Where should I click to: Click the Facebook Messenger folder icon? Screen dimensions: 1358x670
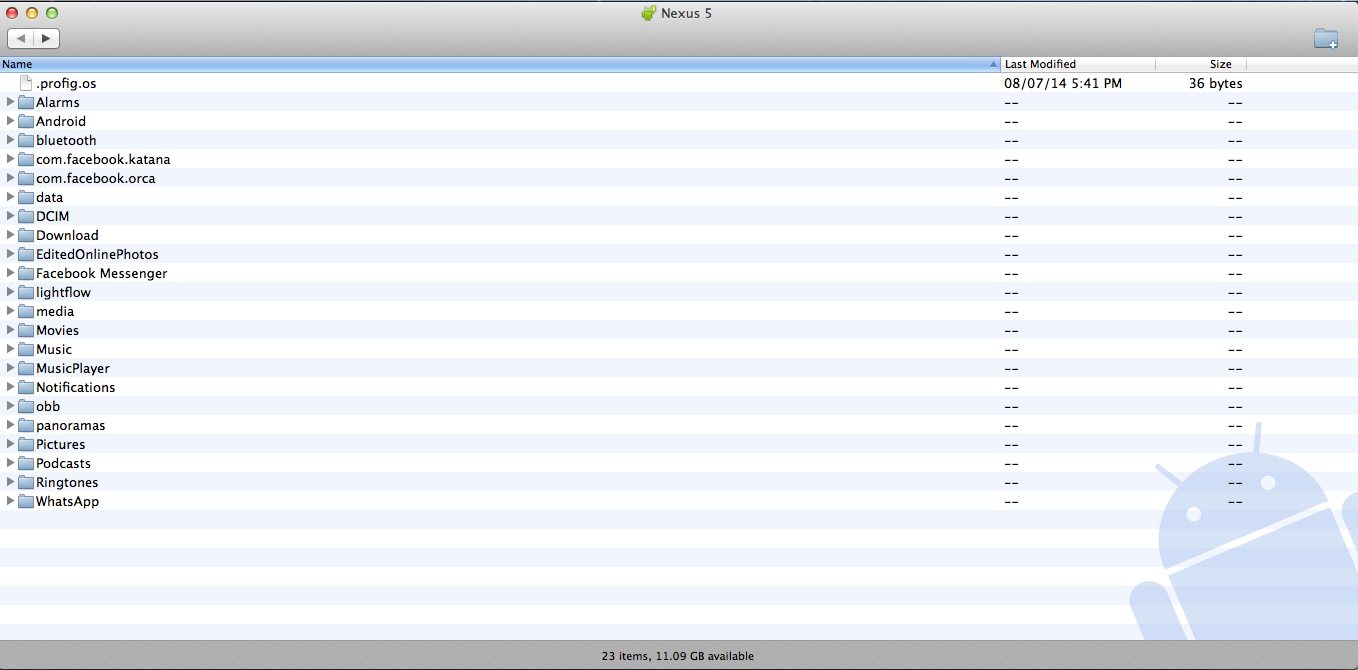point(26,273)
